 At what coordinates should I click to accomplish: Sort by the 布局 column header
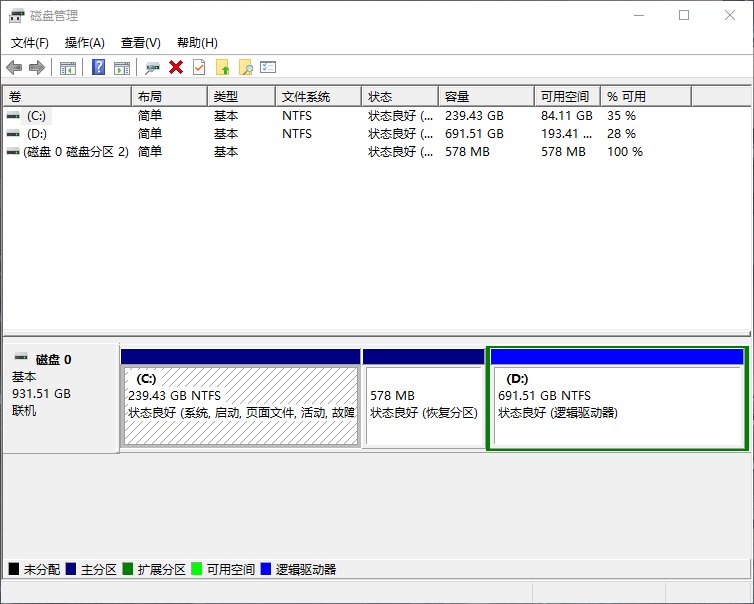pos(169,97)
